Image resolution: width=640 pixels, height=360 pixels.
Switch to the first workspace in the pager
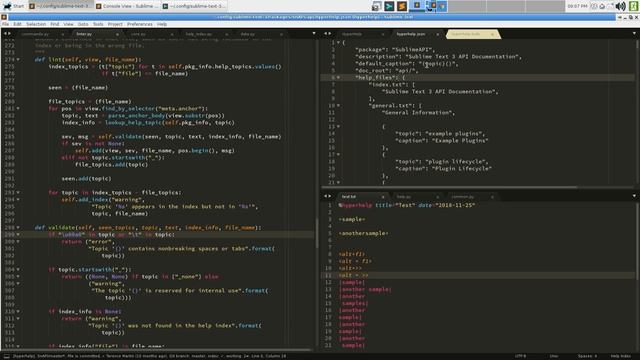[417, 6]
